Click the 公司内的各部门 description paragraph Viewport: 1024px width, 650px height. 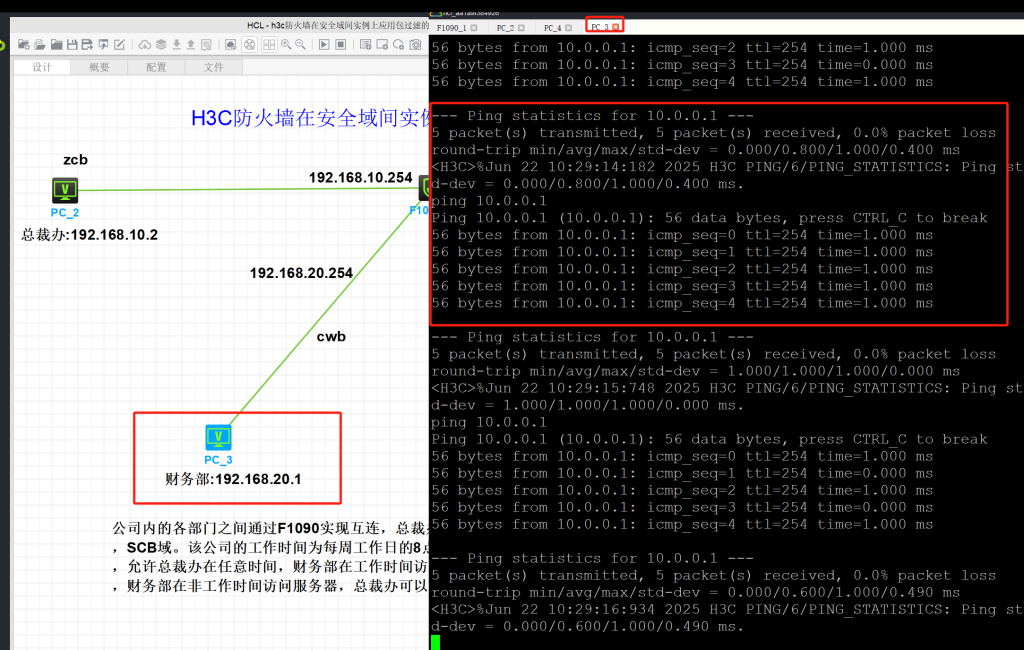[x=270, y=557]
